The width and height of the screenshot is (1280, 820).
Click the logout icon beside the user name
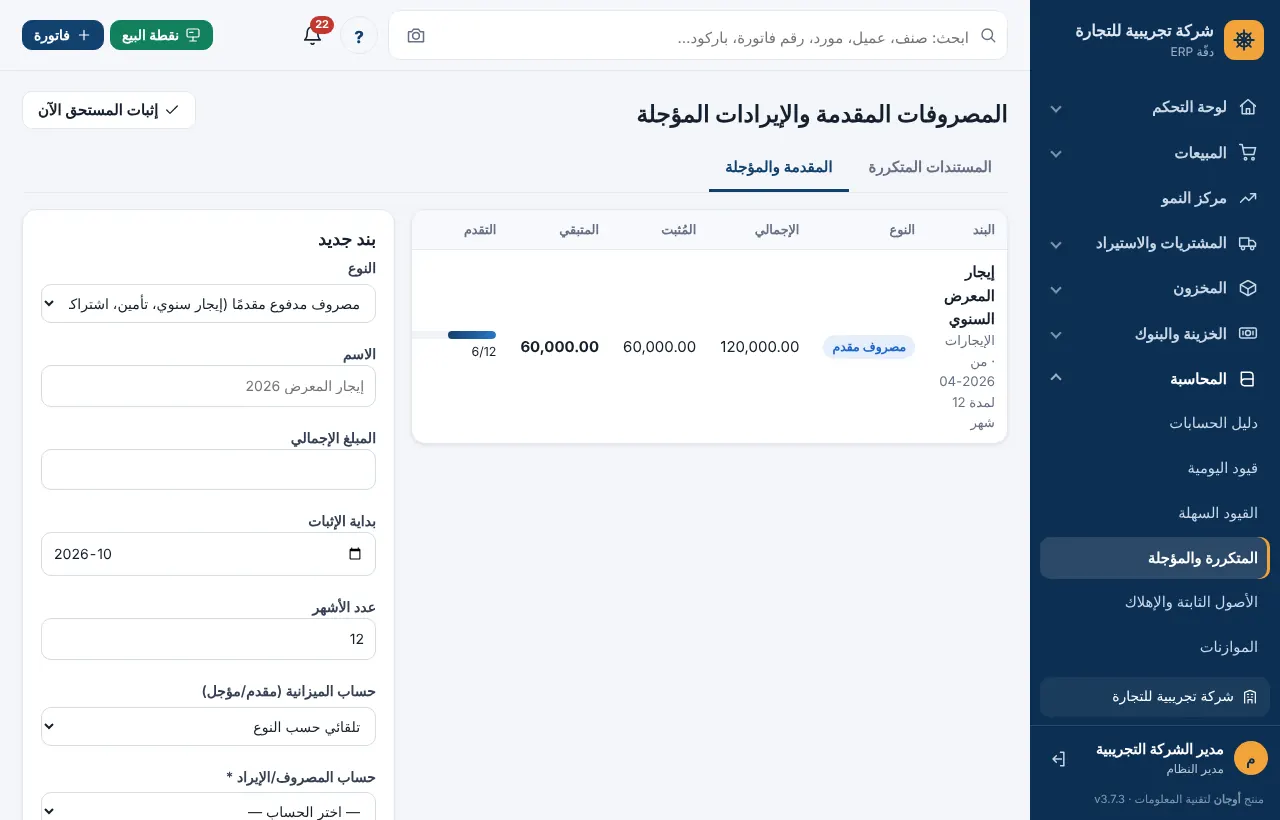(x=1059, y=759)
